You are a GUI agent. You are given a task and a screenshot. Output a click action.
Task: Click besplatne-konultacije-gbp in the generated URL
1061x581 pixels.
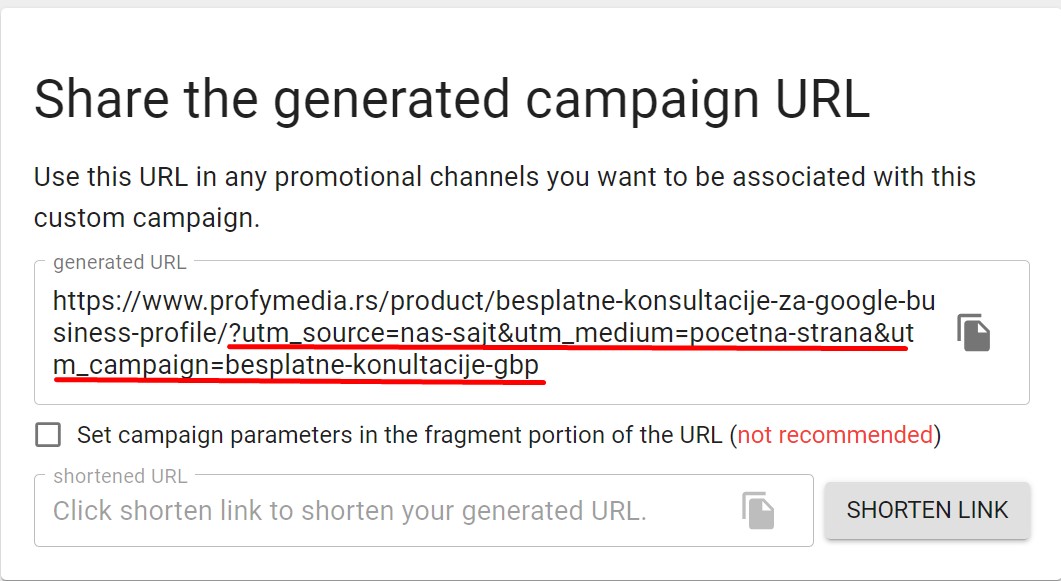(383, 367)
